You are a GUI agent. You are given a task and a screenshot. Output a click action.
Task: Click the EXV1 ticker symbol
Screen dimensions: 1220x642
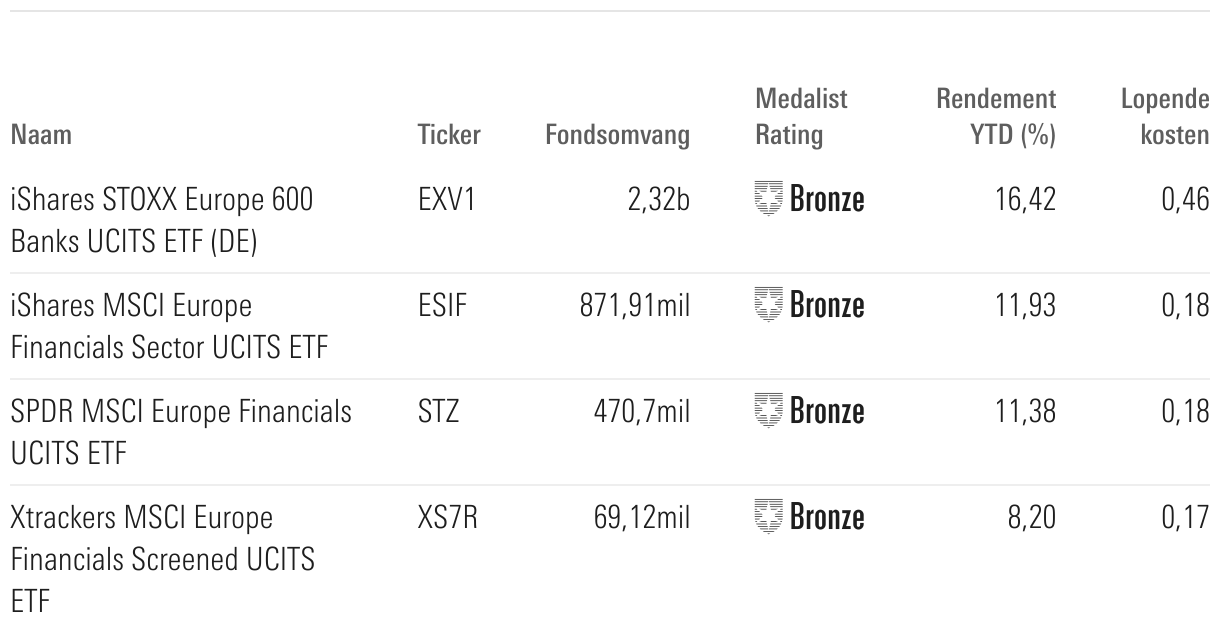pos(447,199)
